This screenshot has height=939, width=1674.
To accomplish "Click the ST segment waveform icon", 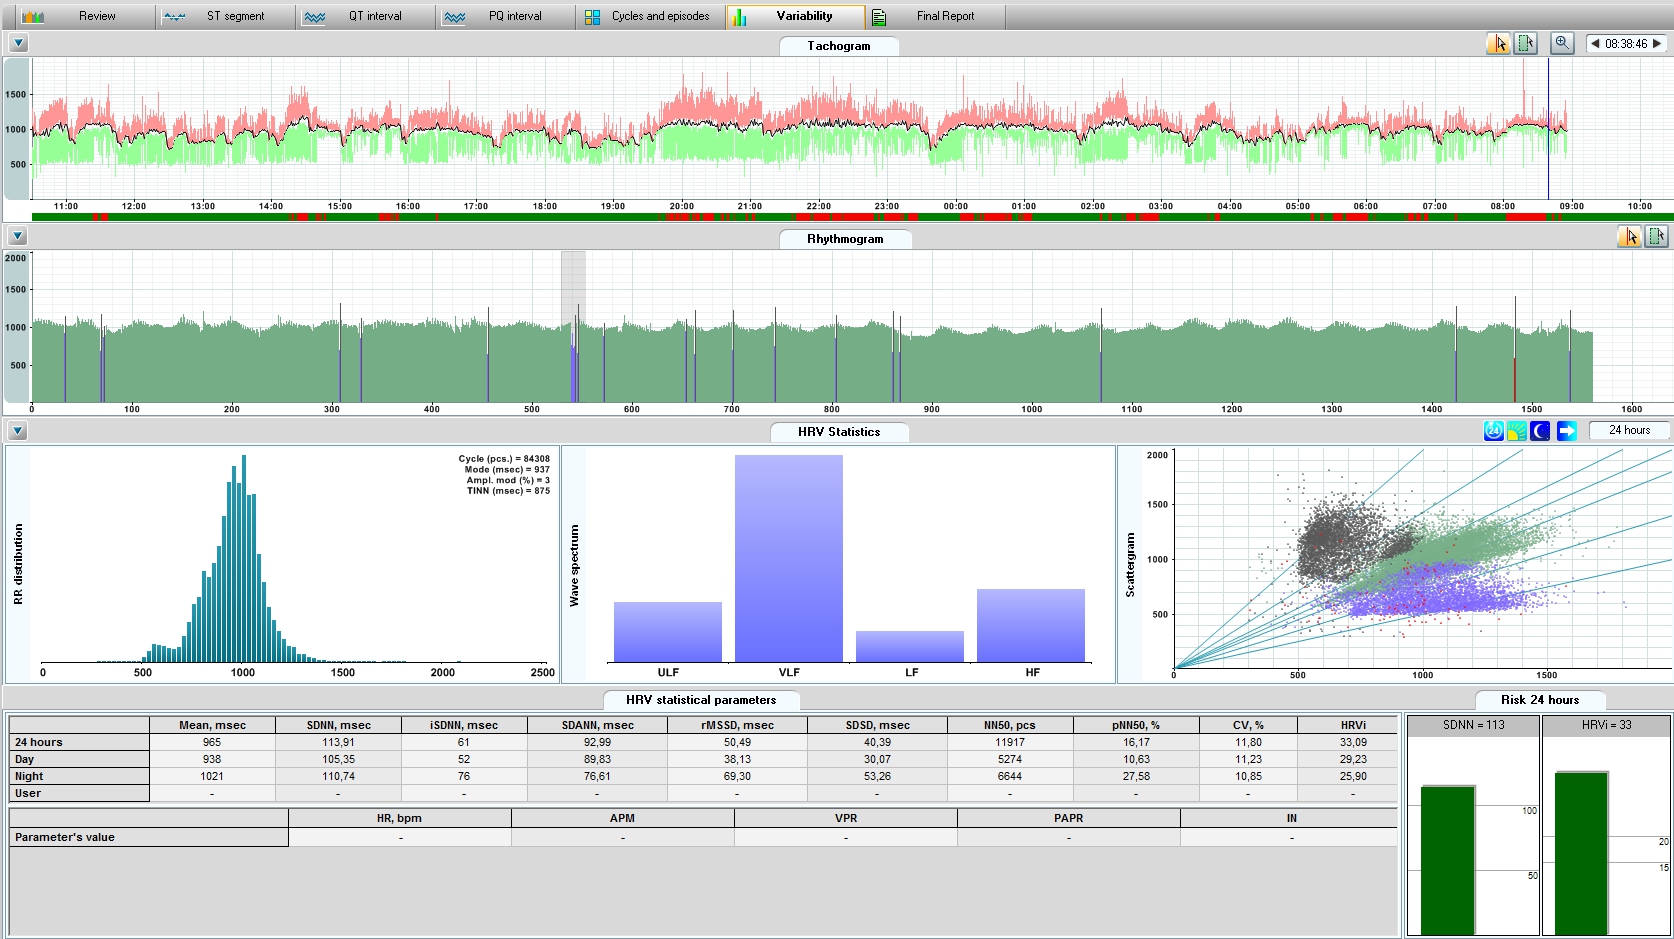I will tap(174, 17).
